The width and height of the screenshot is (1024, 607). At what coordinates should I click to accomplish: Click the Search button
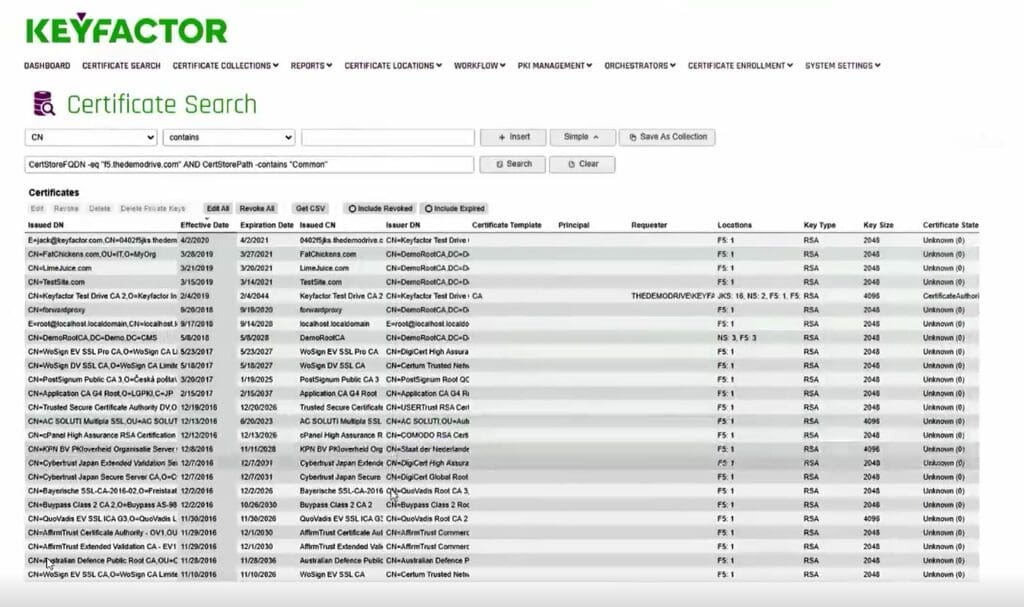tap(513, 164)
